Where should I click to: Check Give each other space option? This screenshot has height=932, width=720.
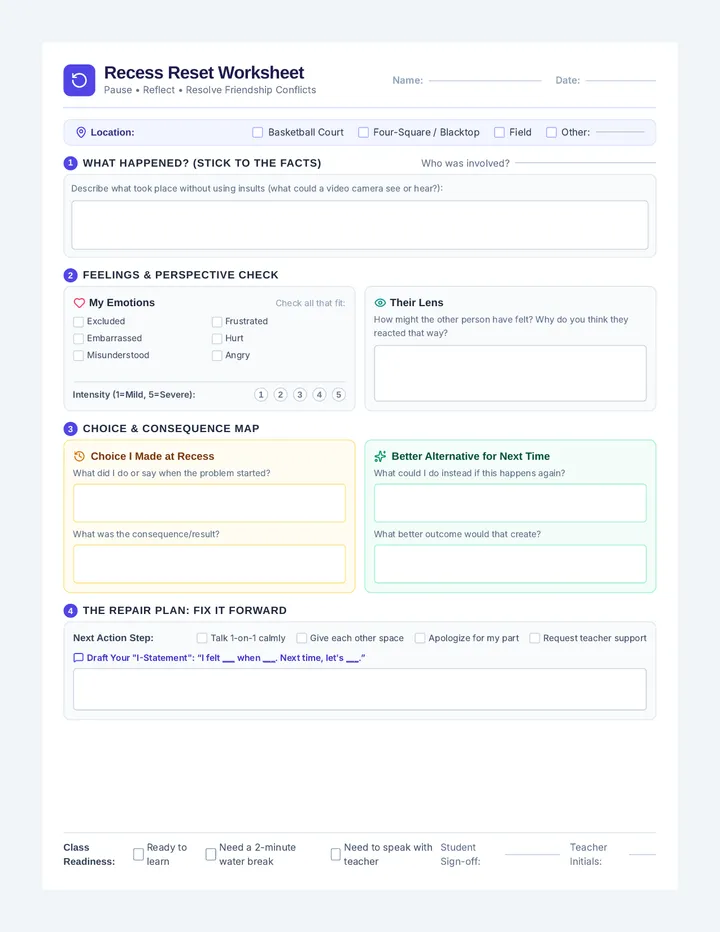(301, 638)
